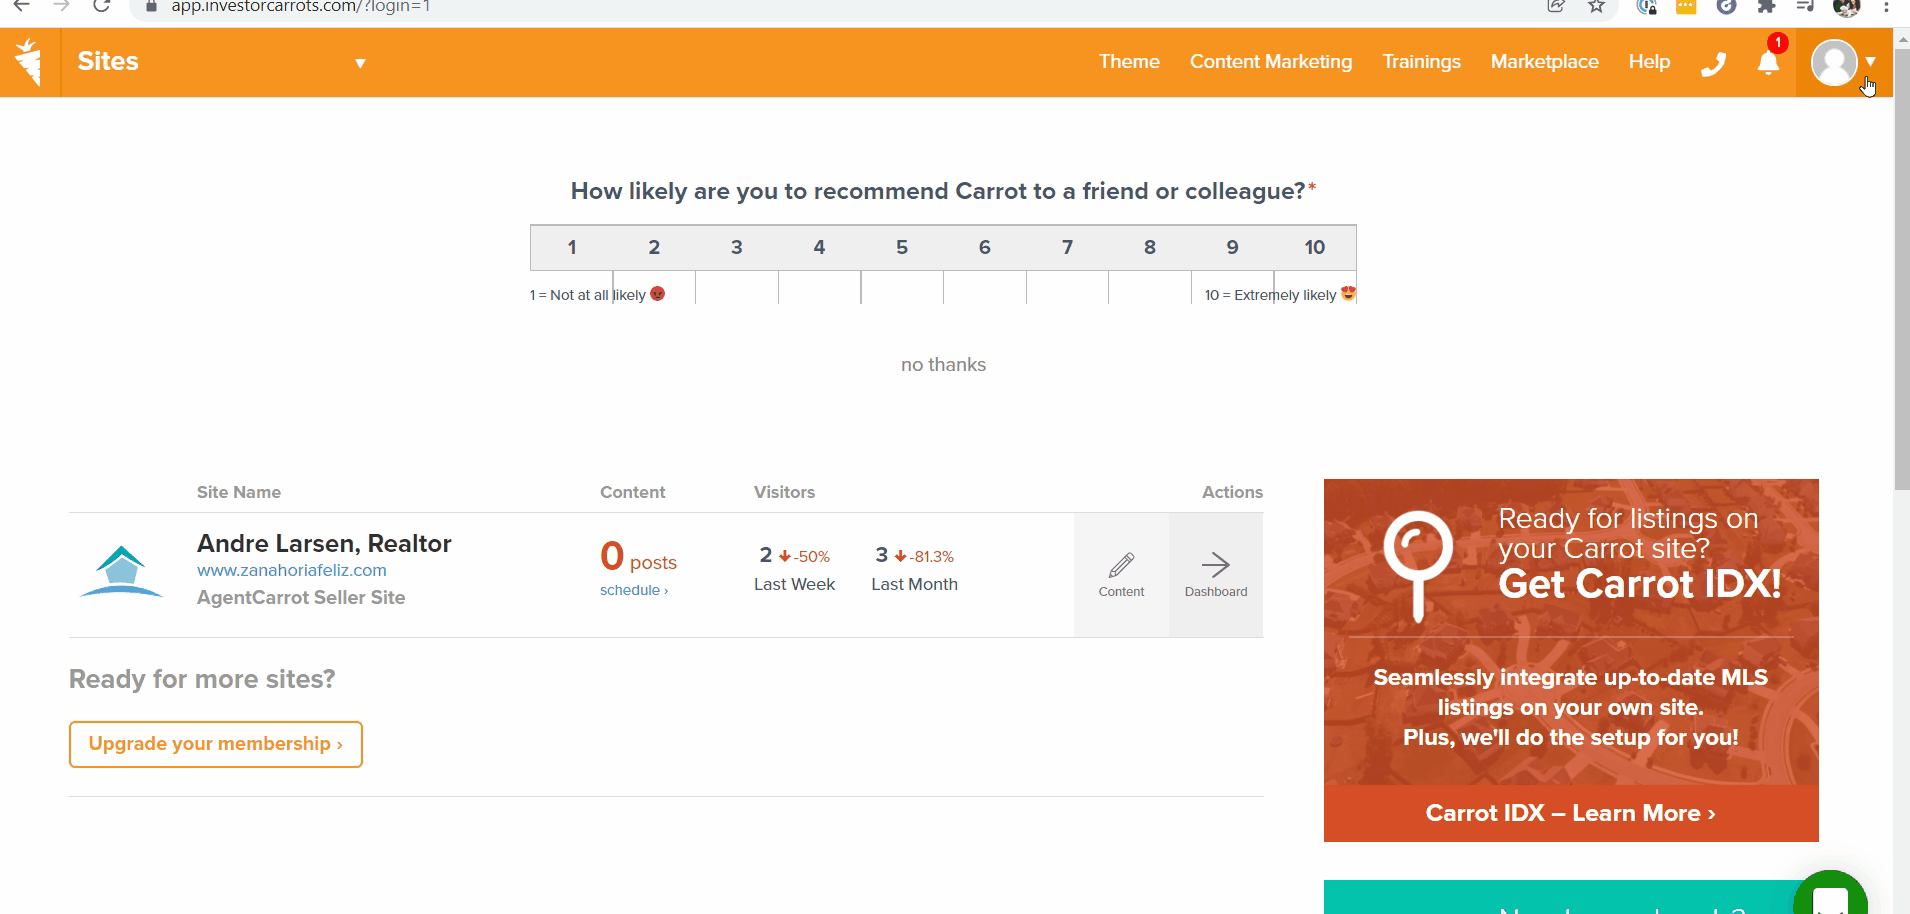
Task: Click the browser address bar URL
Action: point(300,6)
